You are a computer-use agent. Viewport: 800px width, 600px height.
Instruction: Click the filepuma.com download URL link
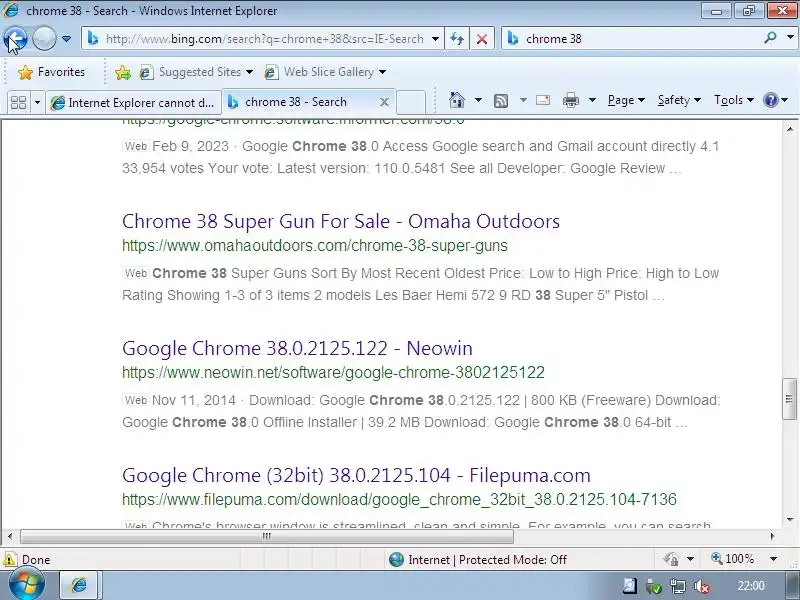coord(399,500)
